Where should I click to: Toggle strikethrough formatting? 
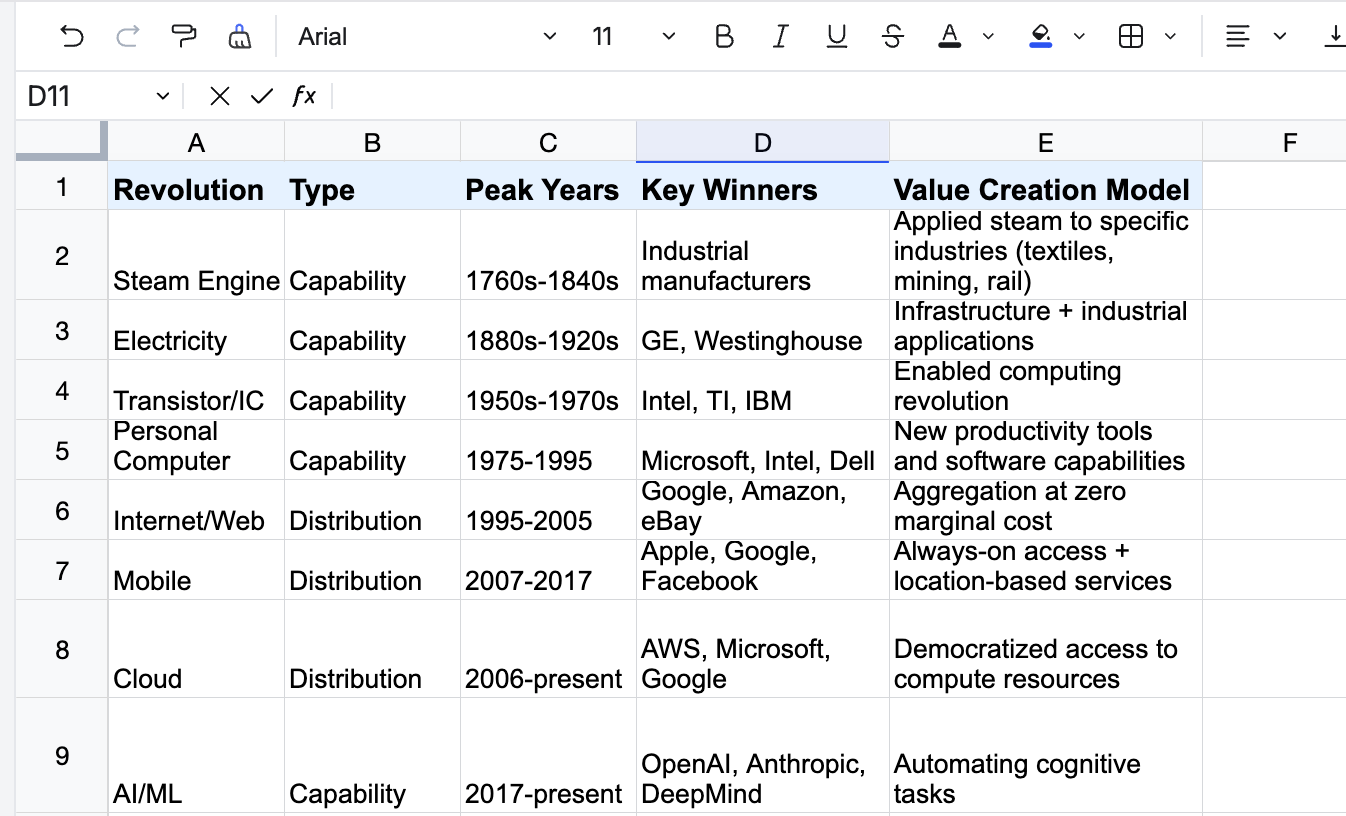[893, 37]
